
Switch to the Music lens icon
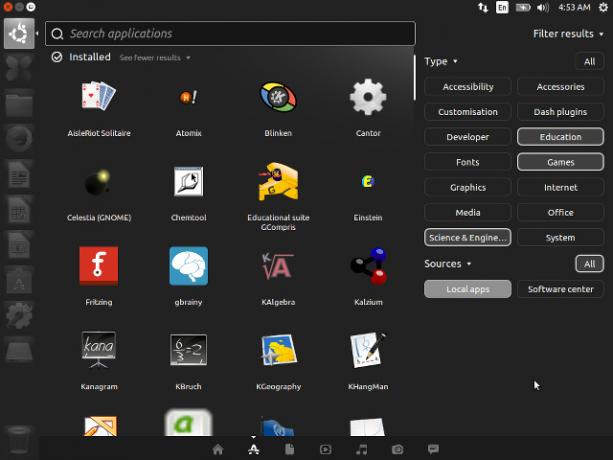coord(362,450)
